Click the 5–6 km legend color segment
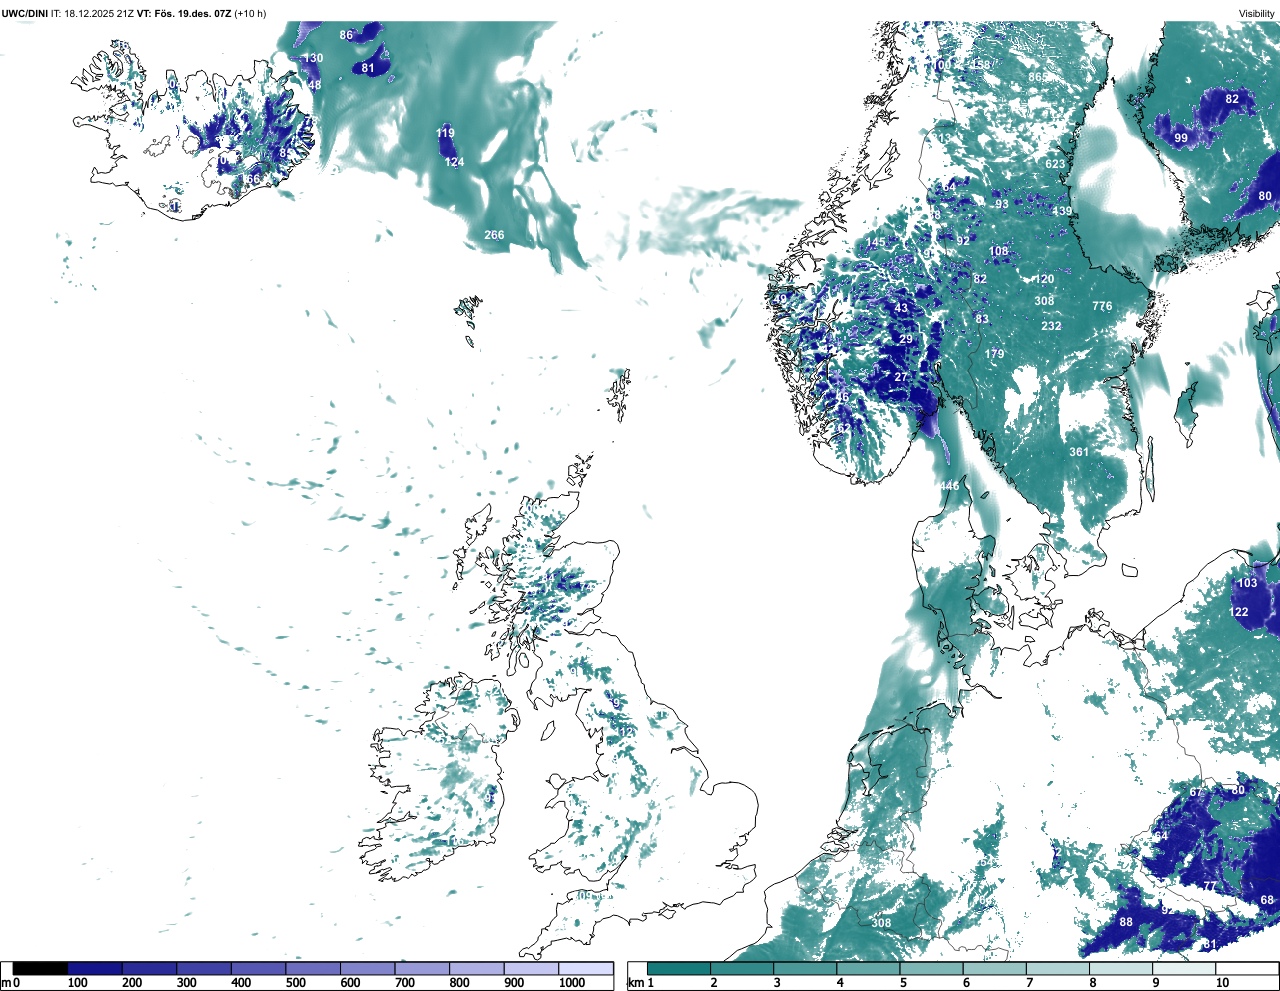This screenshot has width=1280, height=991. point(932,968)
